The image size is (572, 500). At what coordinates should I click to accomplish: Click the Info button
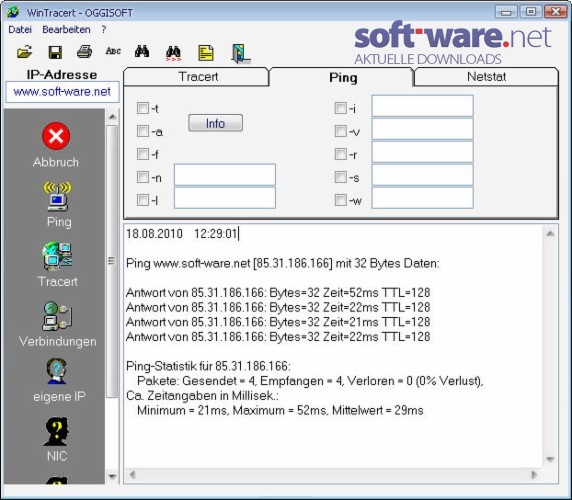tap(215, 123)
